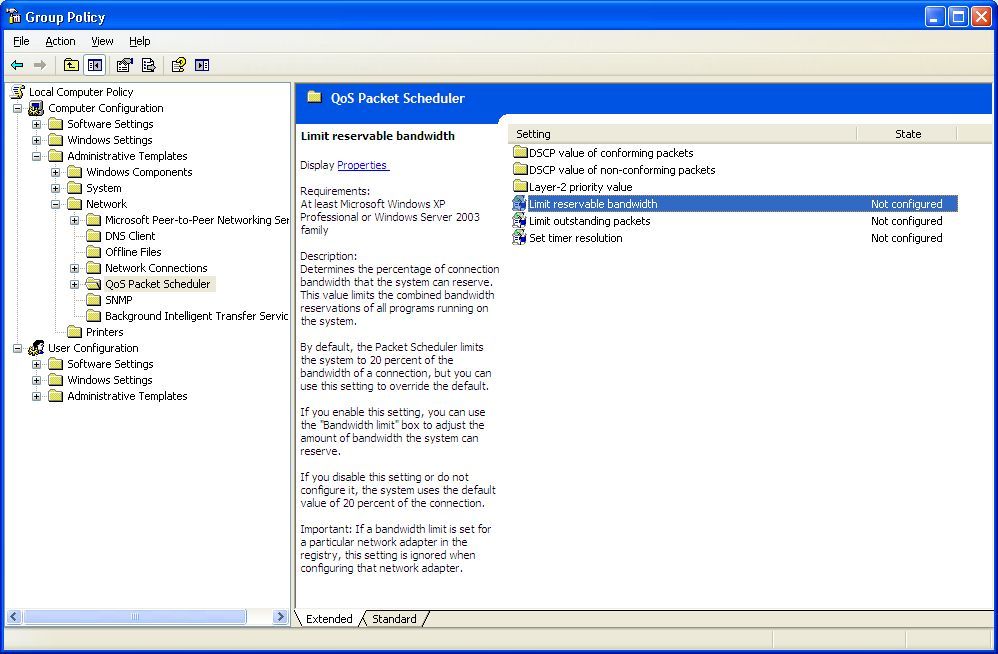The width and height of the screenshot is (998, 654).
Task: Click the State column header
Action: (x=907, y=134)
